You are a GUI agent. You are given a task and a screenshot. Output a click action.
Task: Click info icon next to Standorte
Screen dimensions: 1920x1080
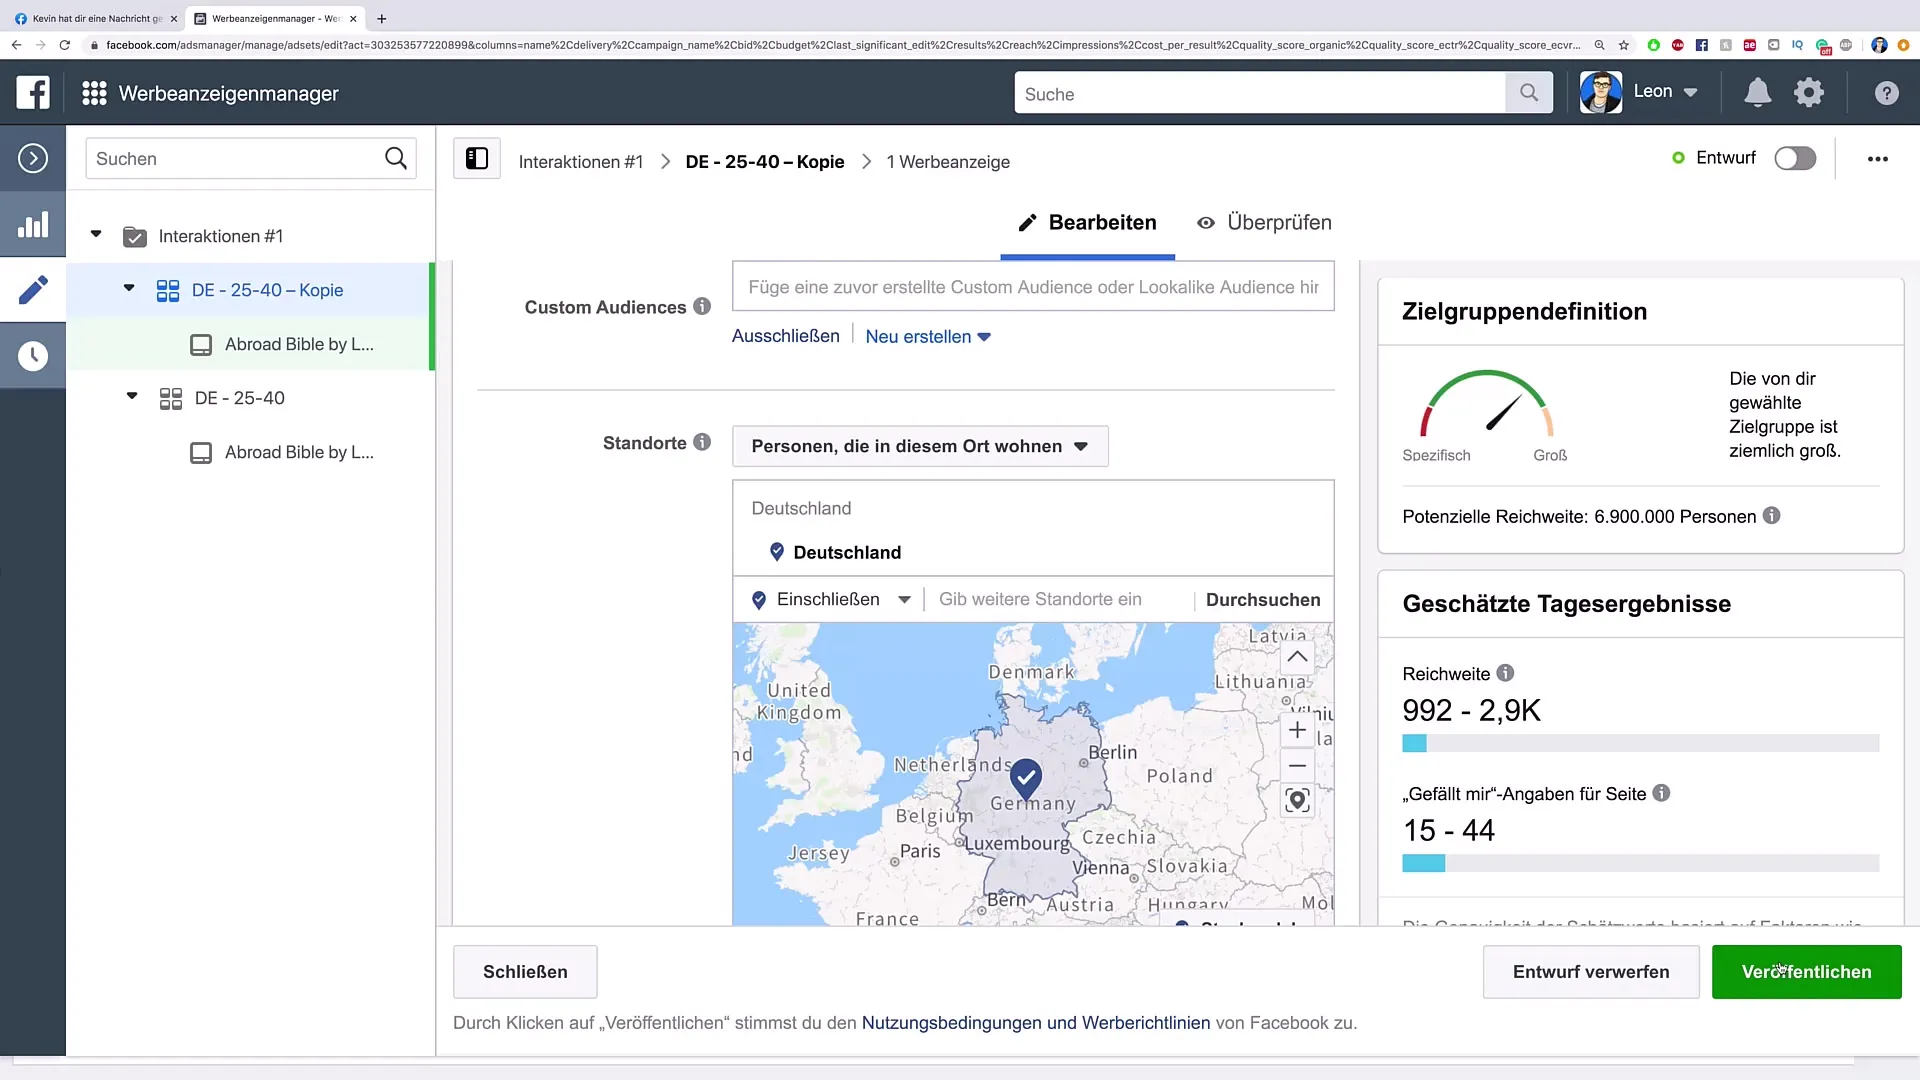[x=702, y=442]
